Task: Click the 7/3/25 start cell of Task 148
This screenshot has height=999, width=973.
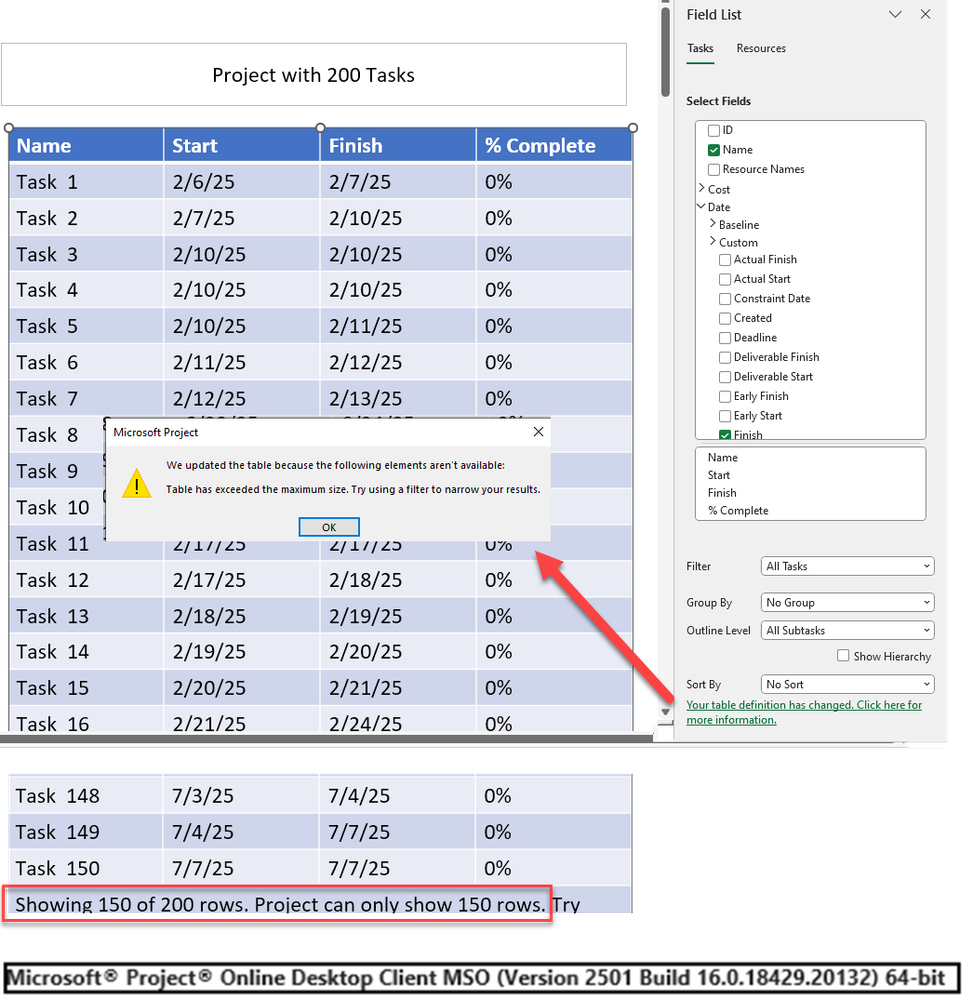Action: (241, 796)
